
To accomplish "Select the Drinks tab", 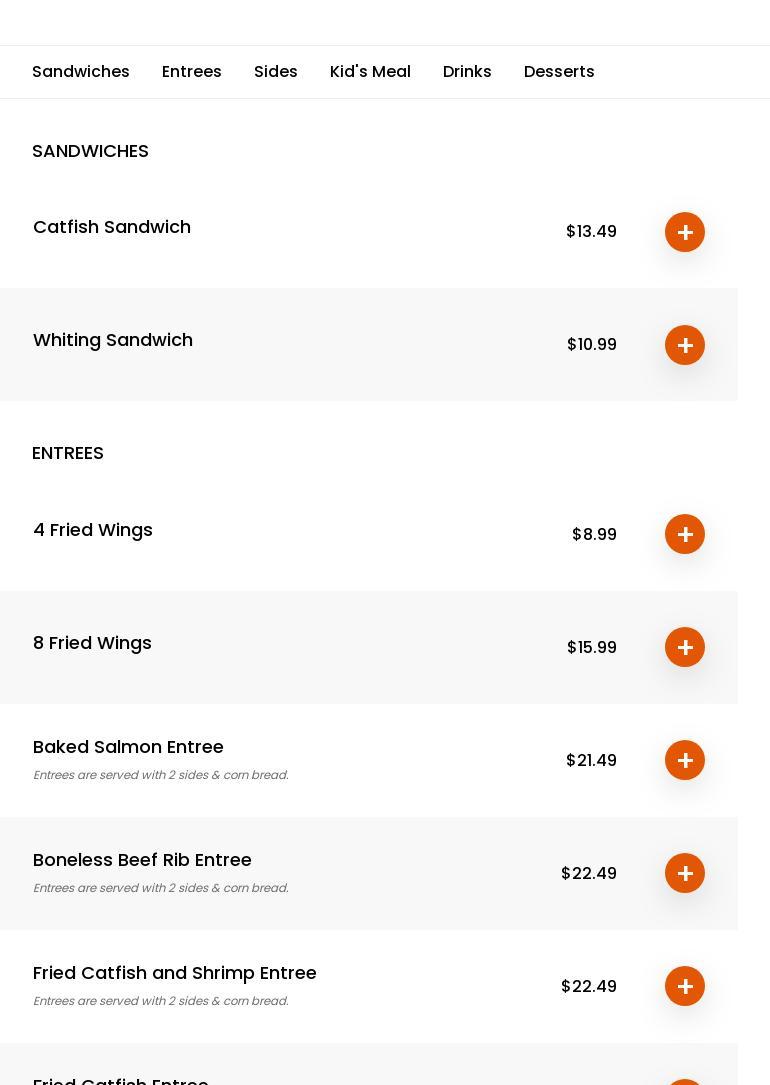I will [x=467, y=72].
